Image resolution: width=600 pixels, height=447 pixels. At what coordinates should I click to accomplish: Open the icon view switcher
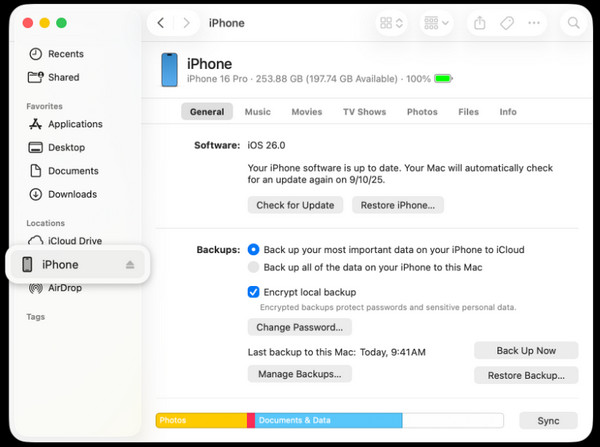[x=391, y=23]
